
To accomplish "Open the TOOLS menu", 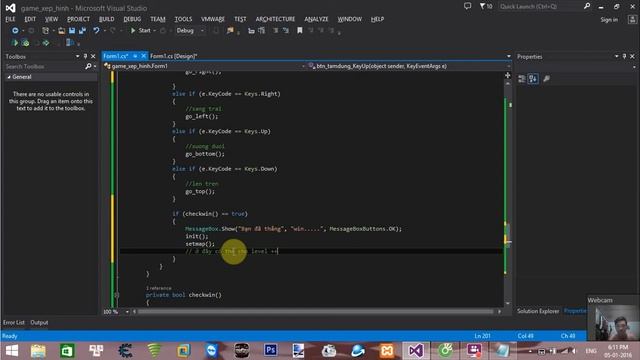I will coord(183,19).
